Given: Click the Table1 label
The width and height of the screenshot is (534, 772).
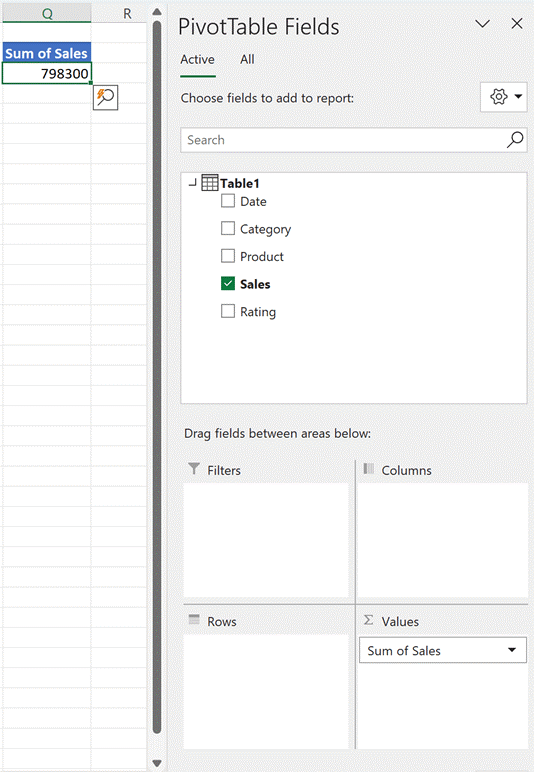Looking at the screenshot, I should (x=240, y=184).
